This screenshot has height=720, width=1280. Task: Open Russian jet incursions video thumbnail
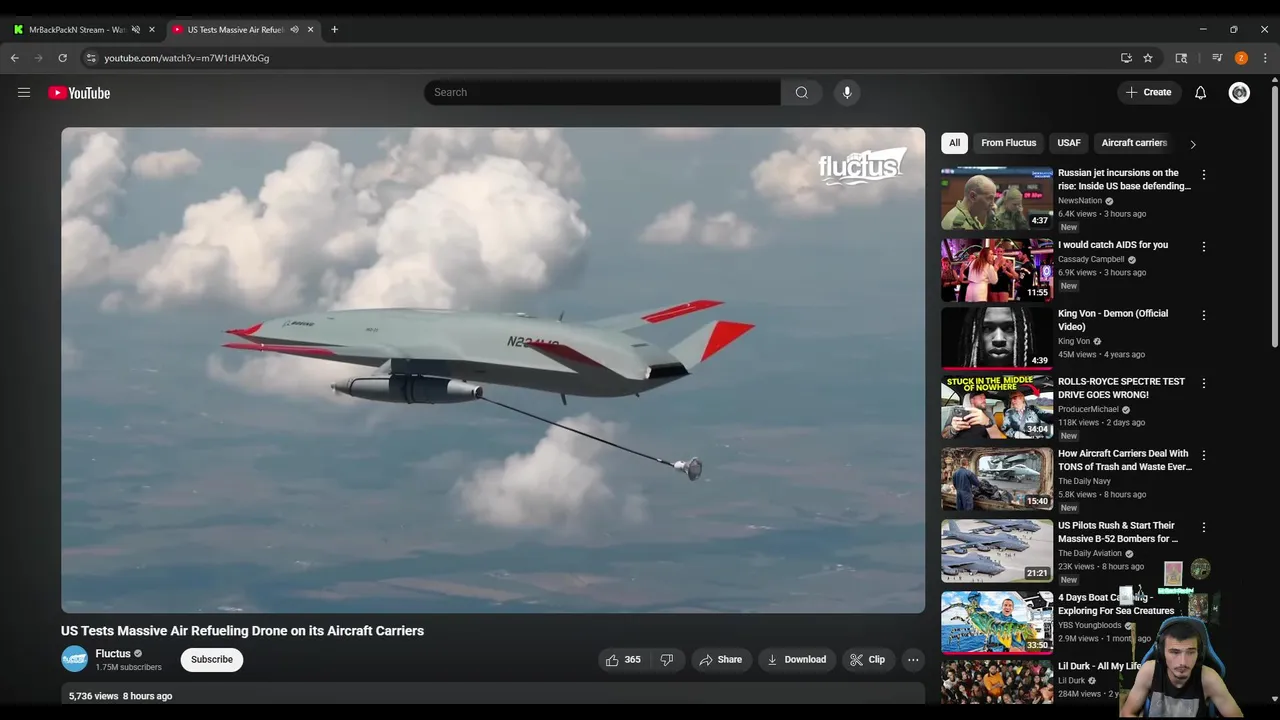[997, 198]
